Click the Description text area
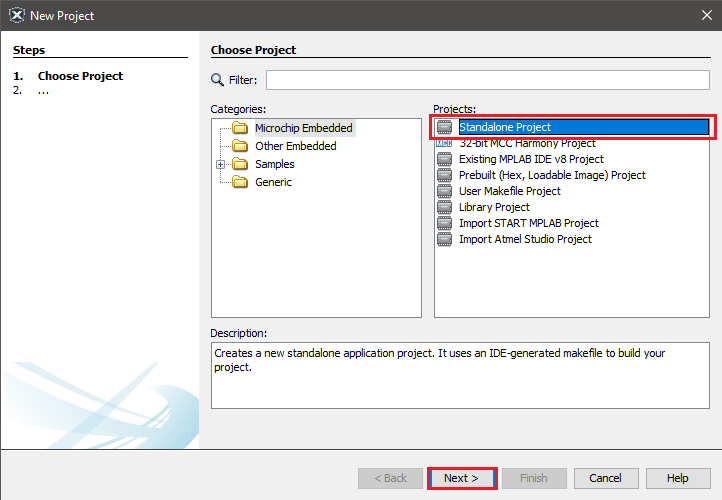This screenshot has height=500, width=722. (x=460, y=375)
